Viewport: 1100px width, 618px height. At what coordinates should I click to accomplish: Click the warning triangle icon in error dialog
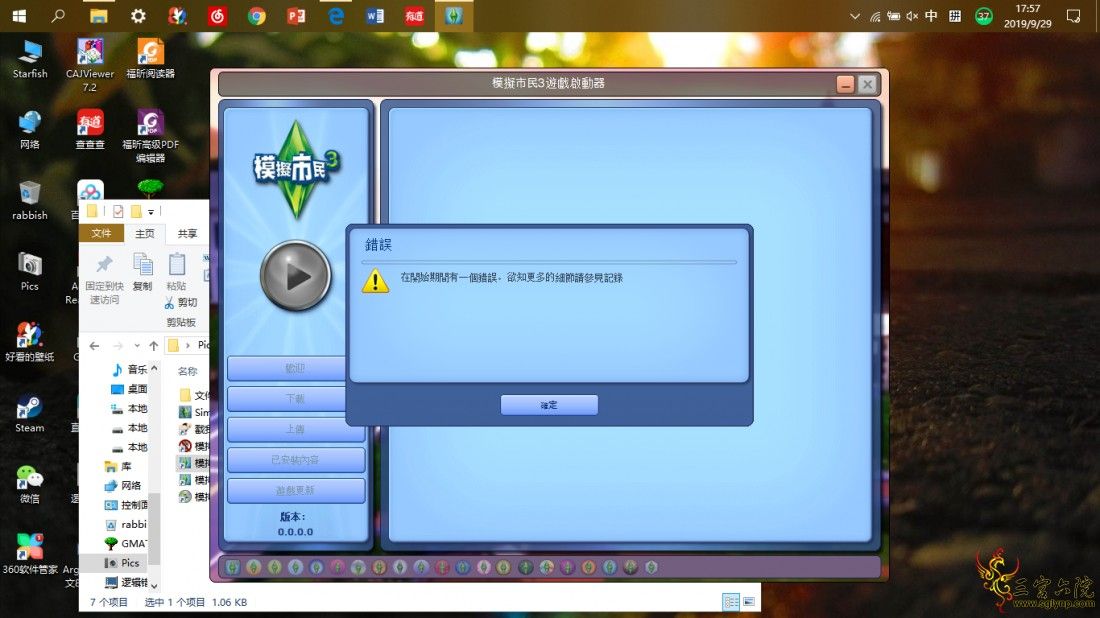375,281
